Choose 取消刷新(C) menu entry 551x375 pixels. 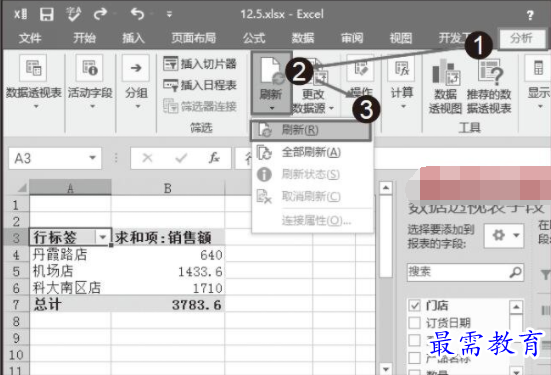click(312, 196)
